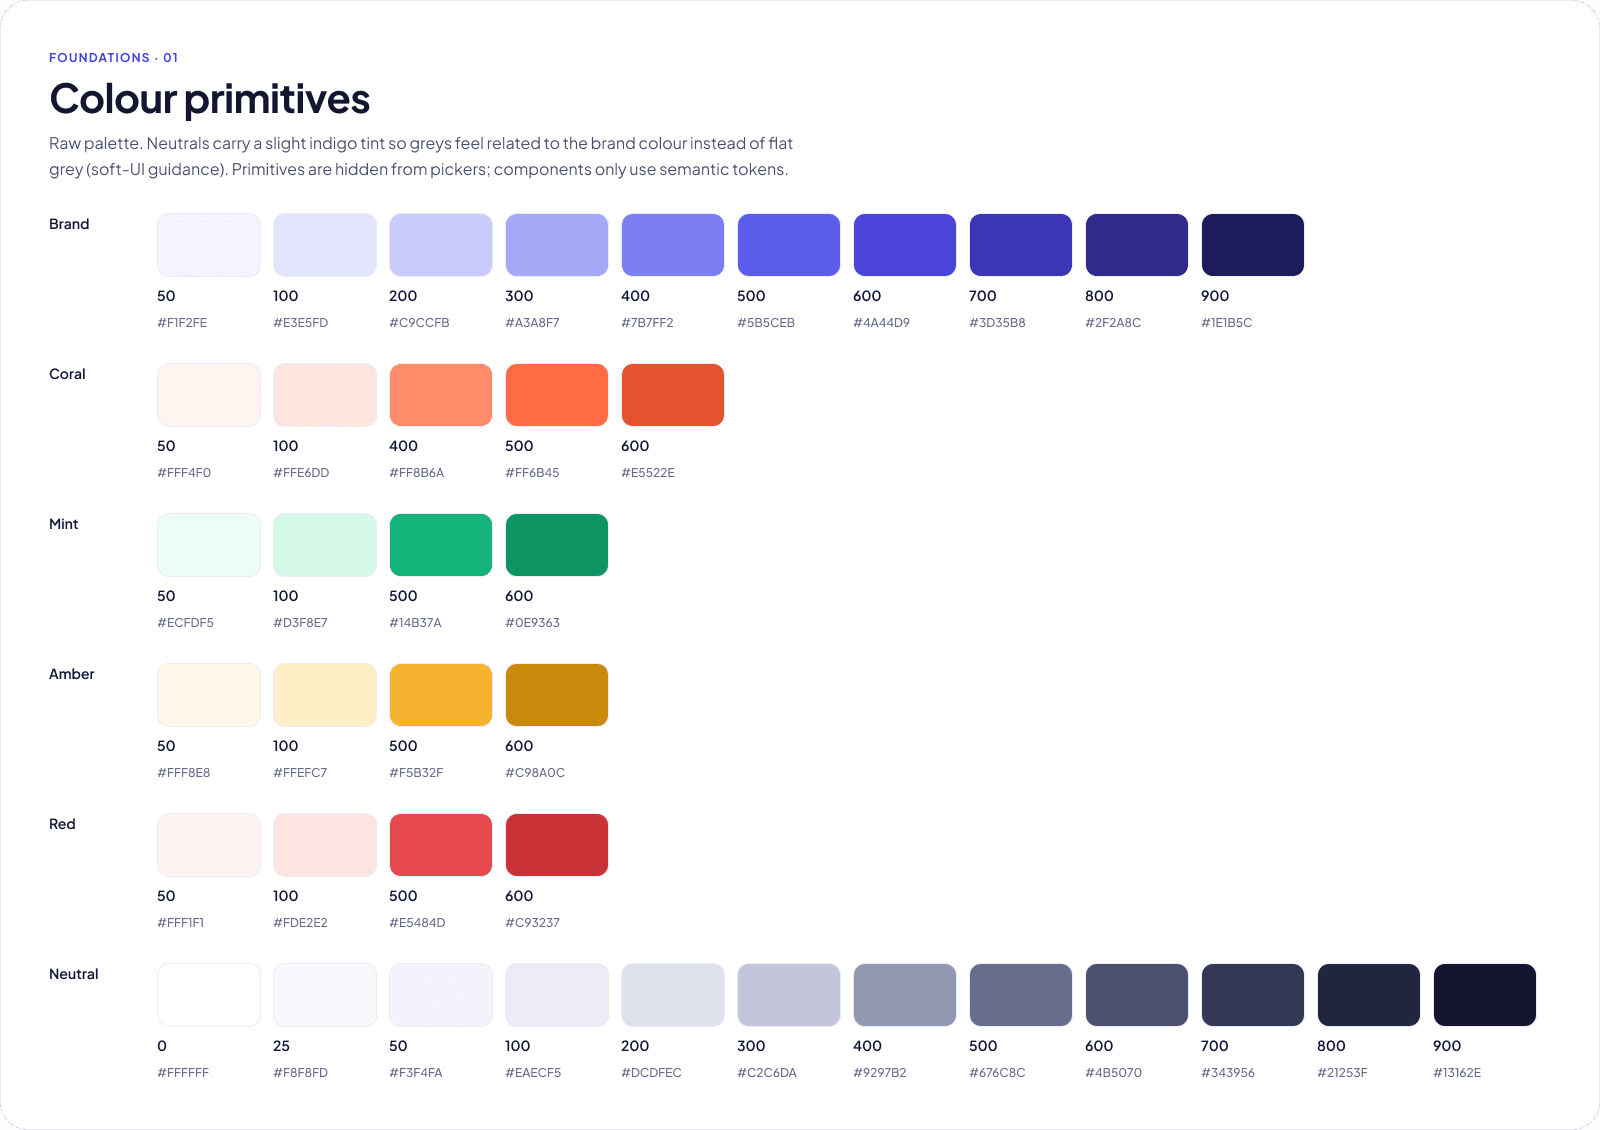Click the 'Neutral' row label
The image size is (1600, 1130).
74,974
